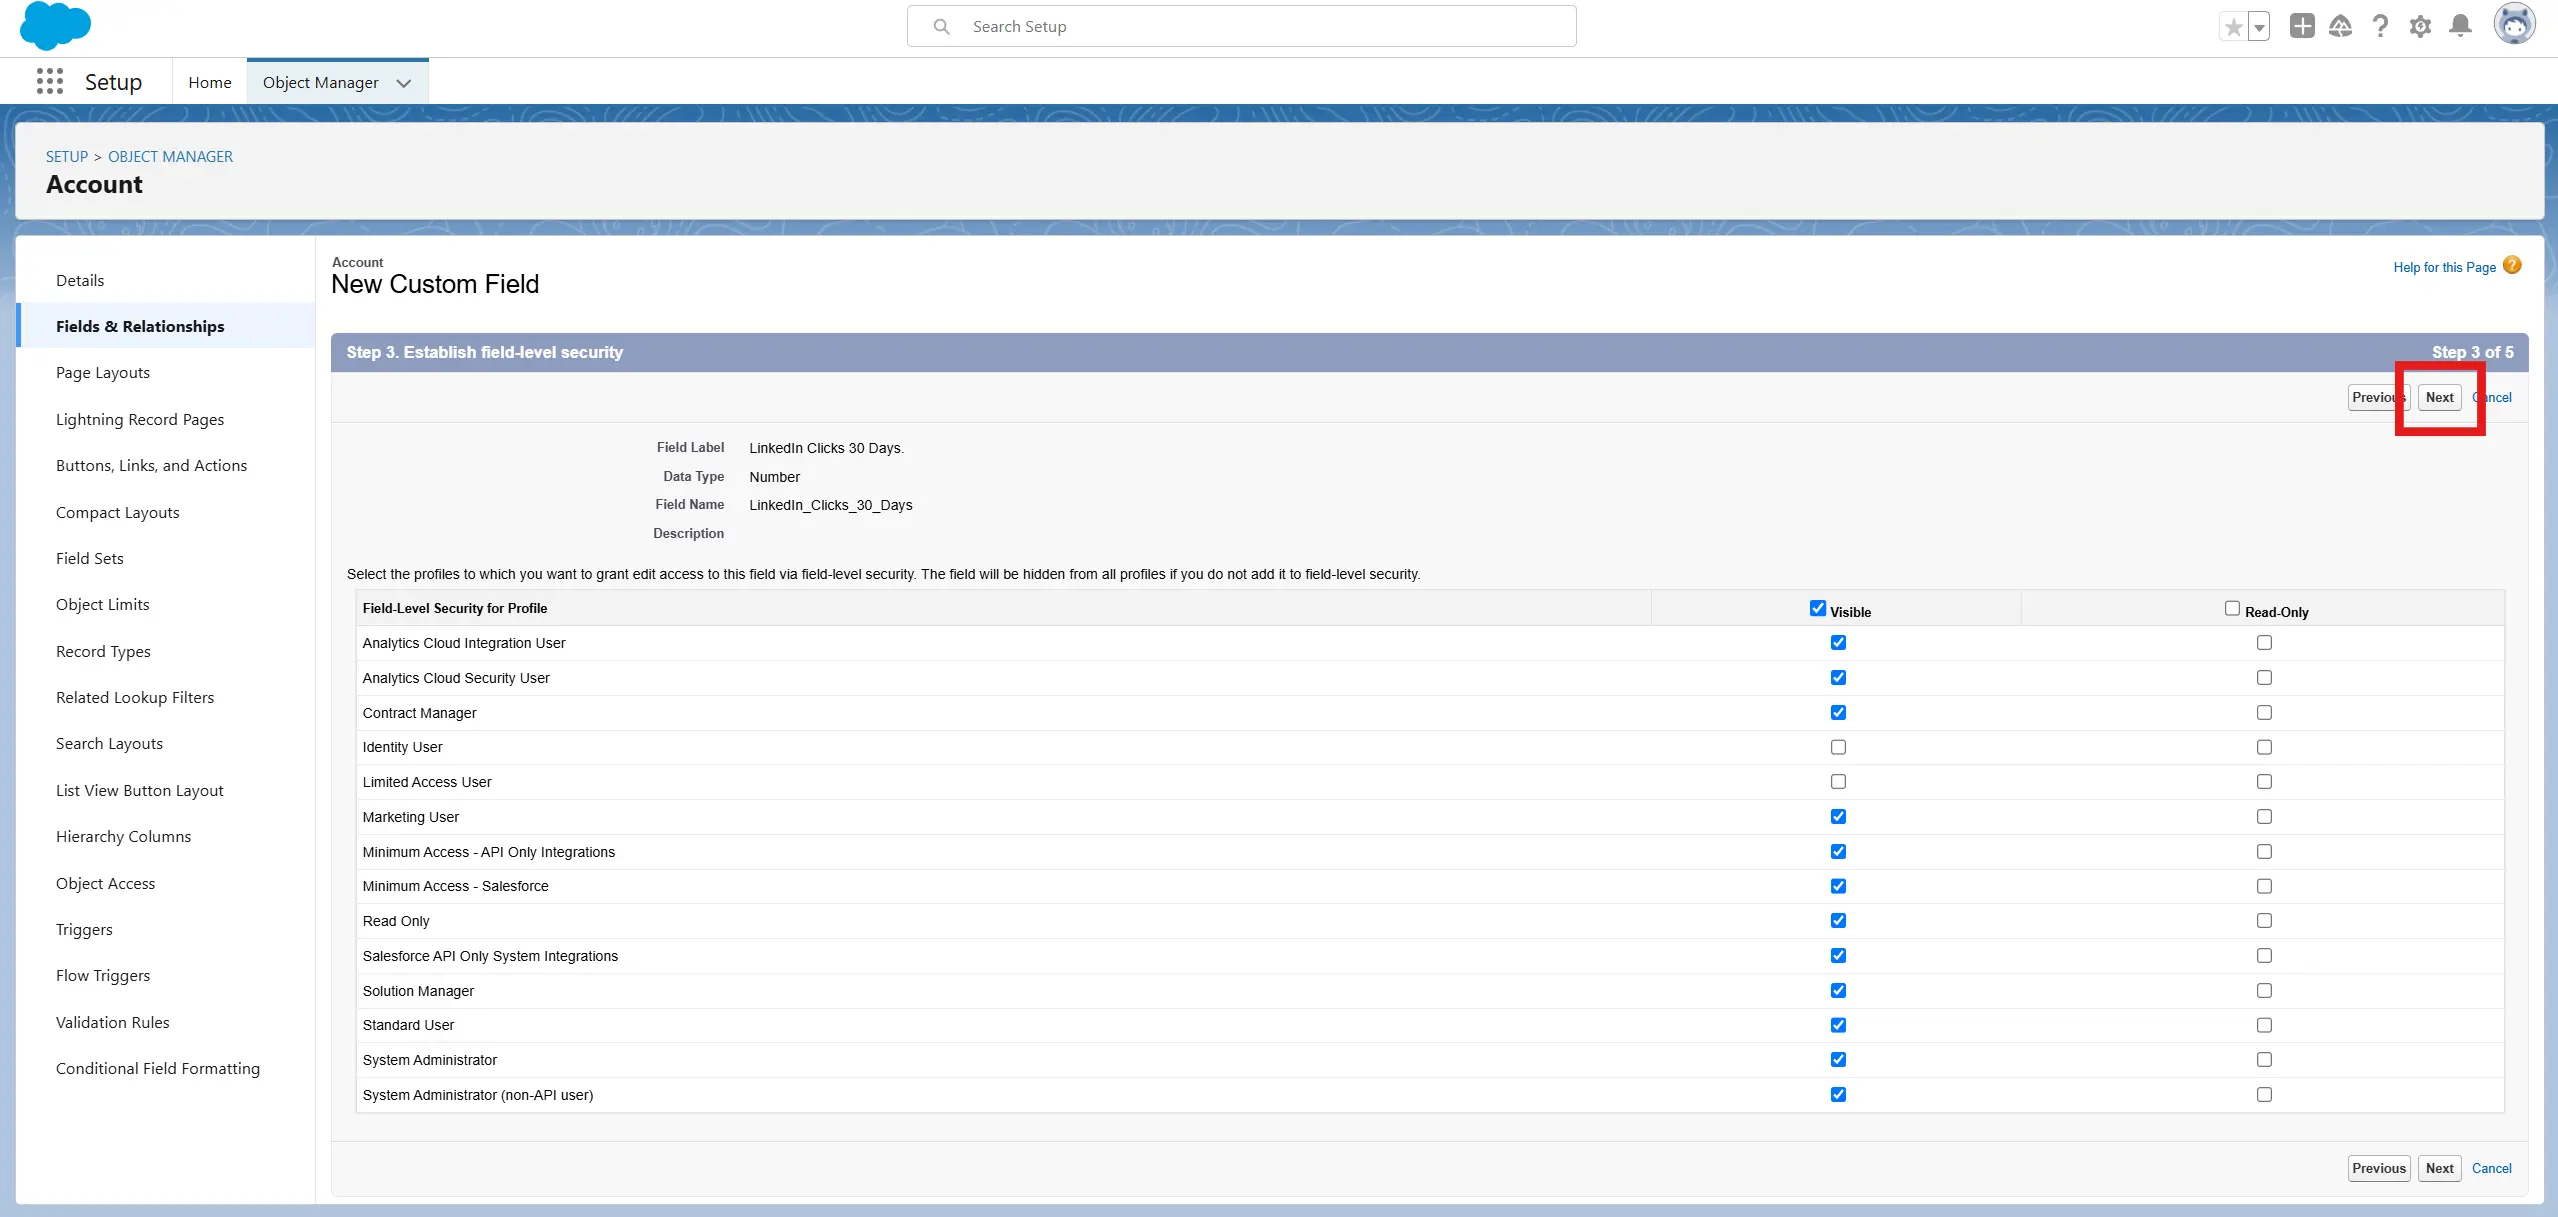The image size is (2558, 1217).
Task: Enable Visible for Identity User
Action: pos(1838,747)
